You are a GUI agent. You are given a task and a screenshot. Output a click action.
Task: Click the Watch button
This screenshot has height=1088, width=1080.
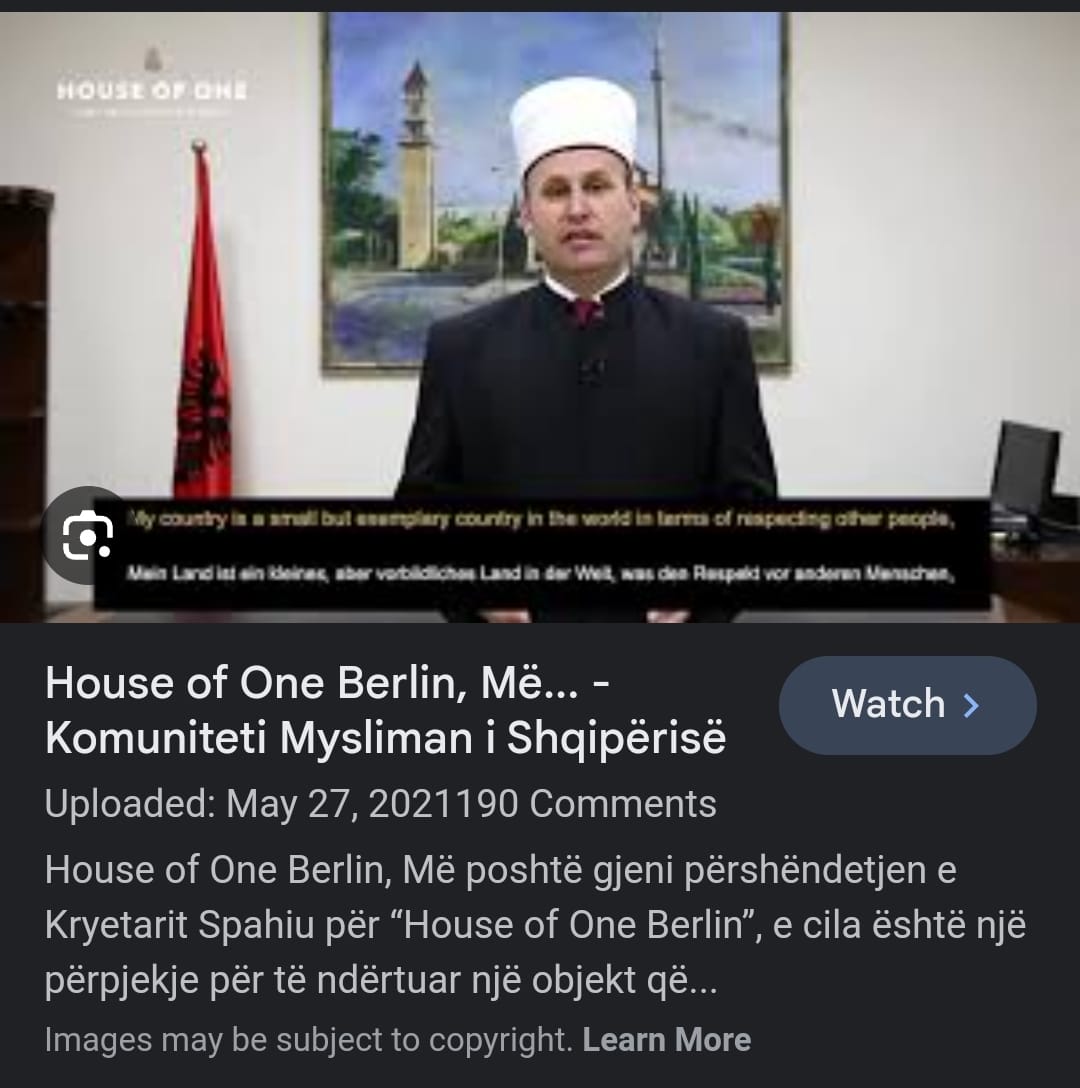(907, 705)
